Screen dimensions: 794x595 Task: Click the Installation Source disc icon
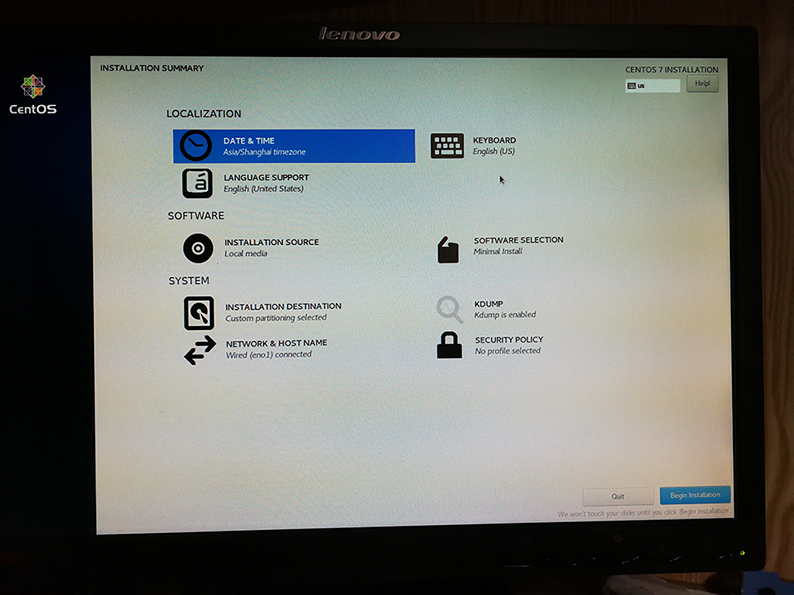pos(198,248)
